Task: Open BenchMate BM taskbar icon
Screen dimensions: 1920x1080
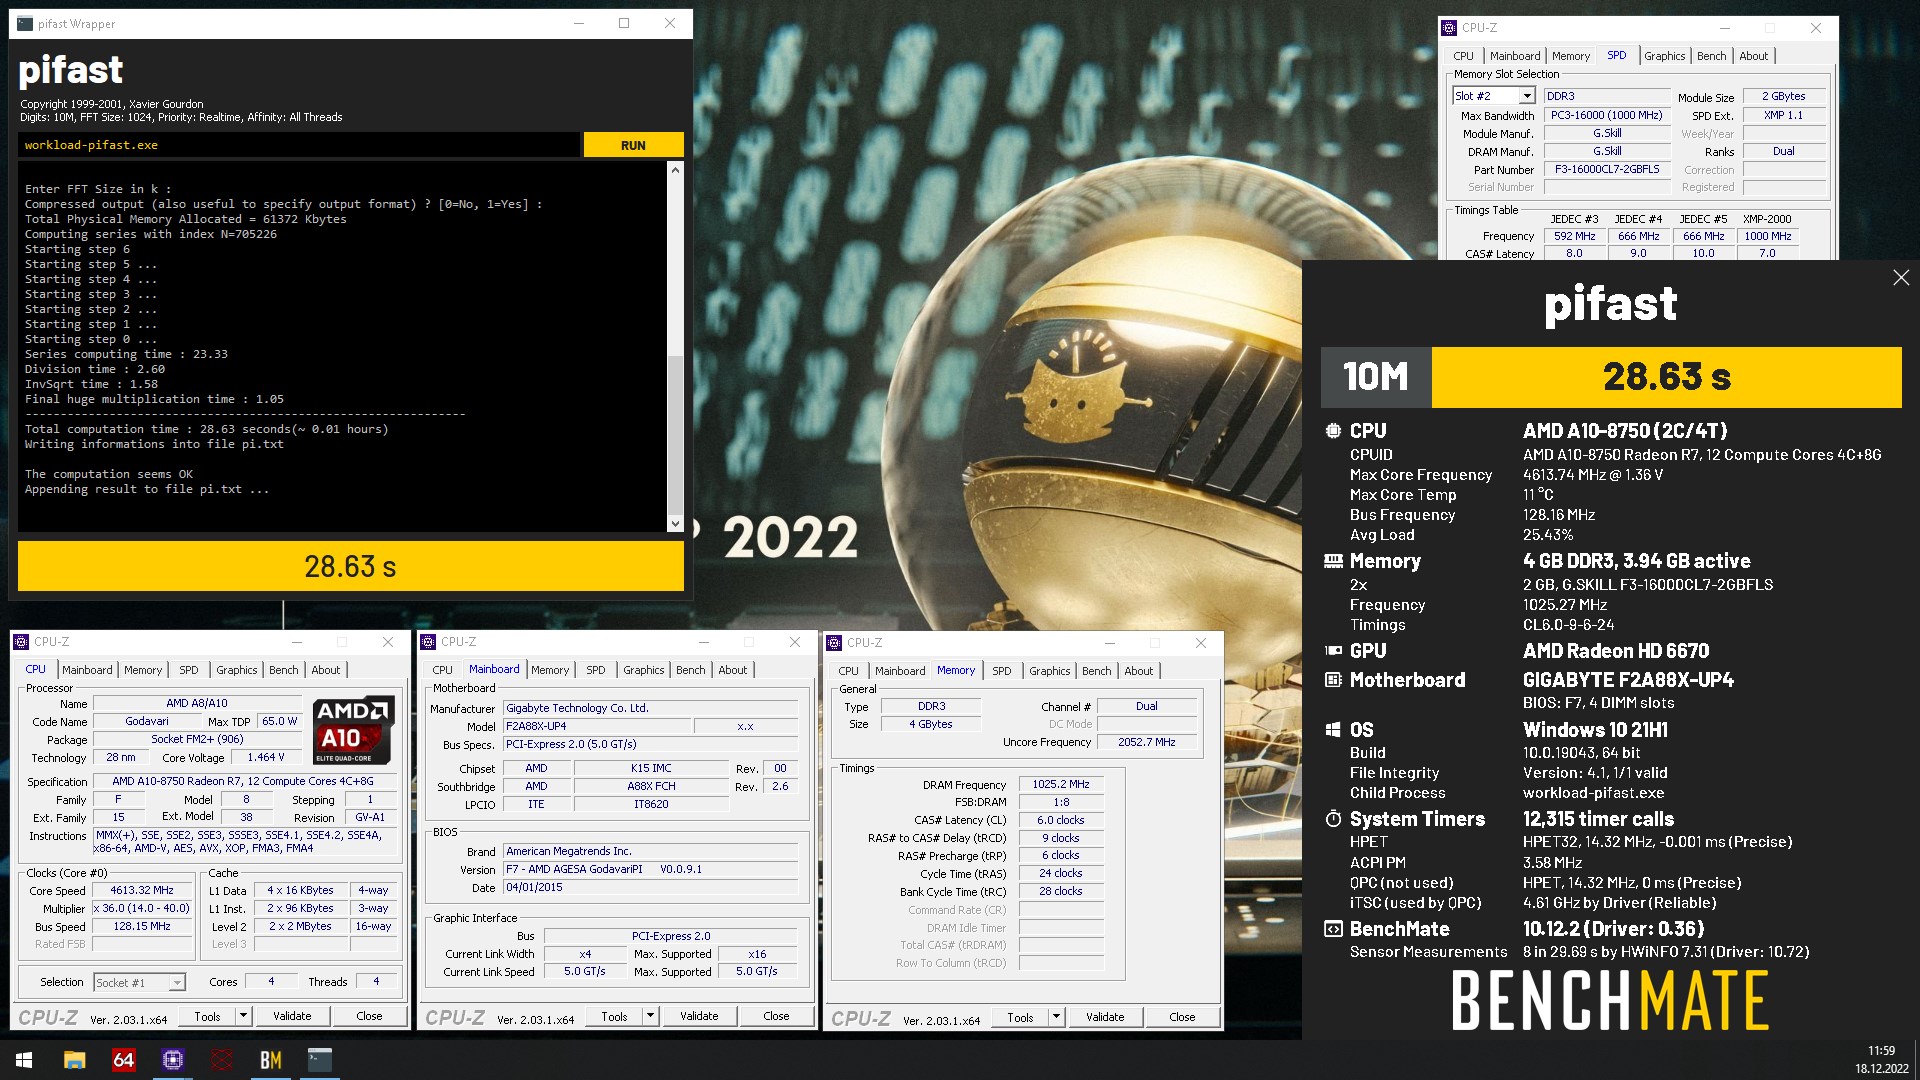Action: pyautogui.click(x=270, y=1060)
